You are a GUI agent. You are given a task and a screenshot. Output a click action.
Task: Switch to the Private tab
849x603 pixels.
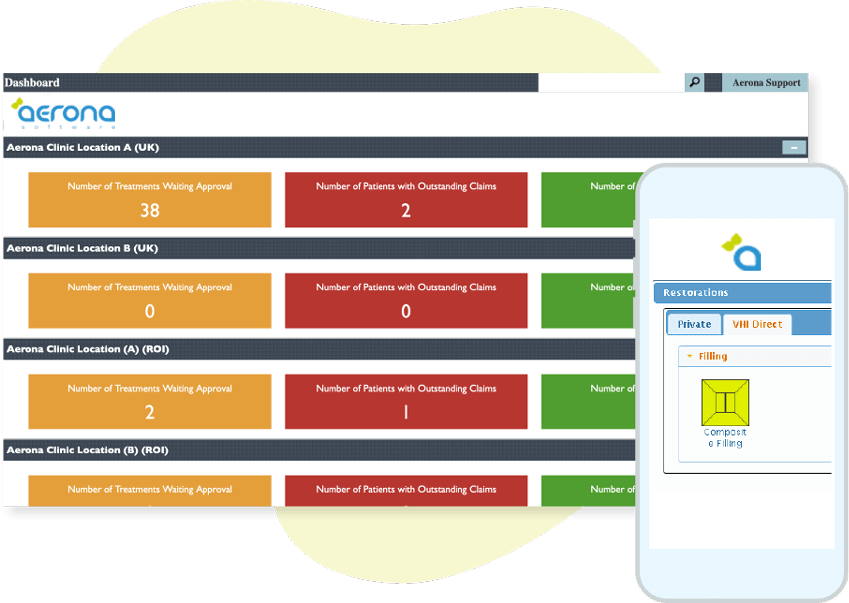coord(694,324)
